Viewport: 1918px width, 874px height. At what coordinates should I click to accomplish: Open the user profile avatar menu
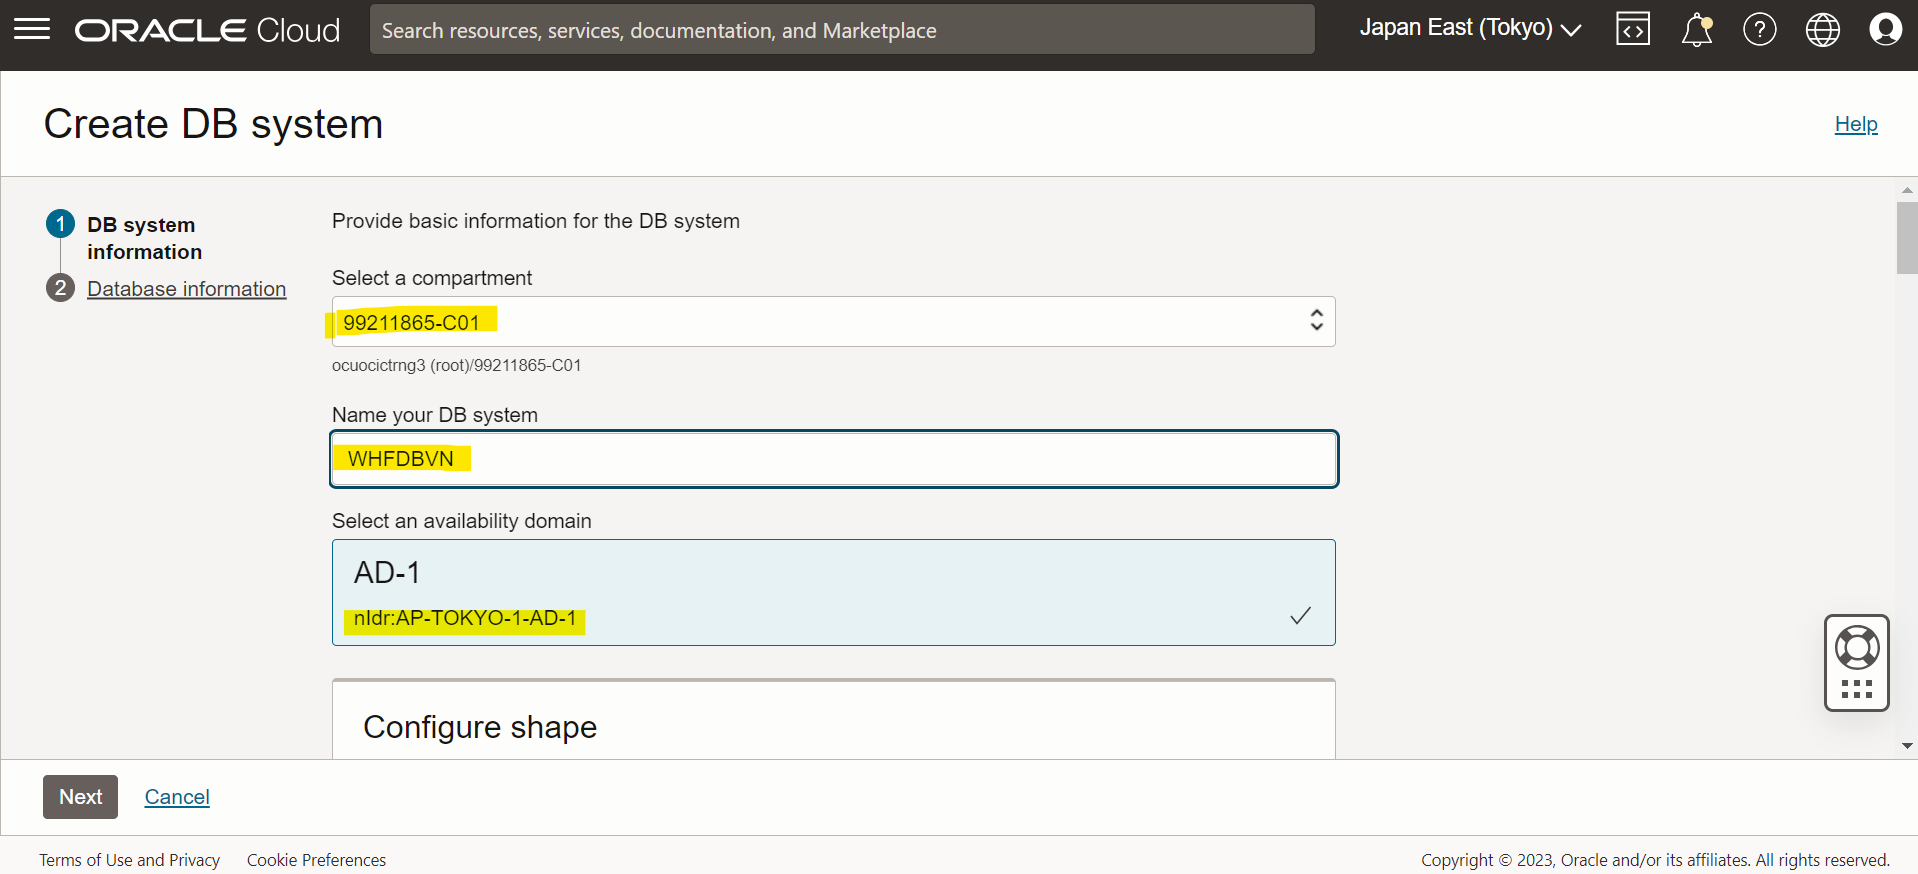click(1886, 29)
